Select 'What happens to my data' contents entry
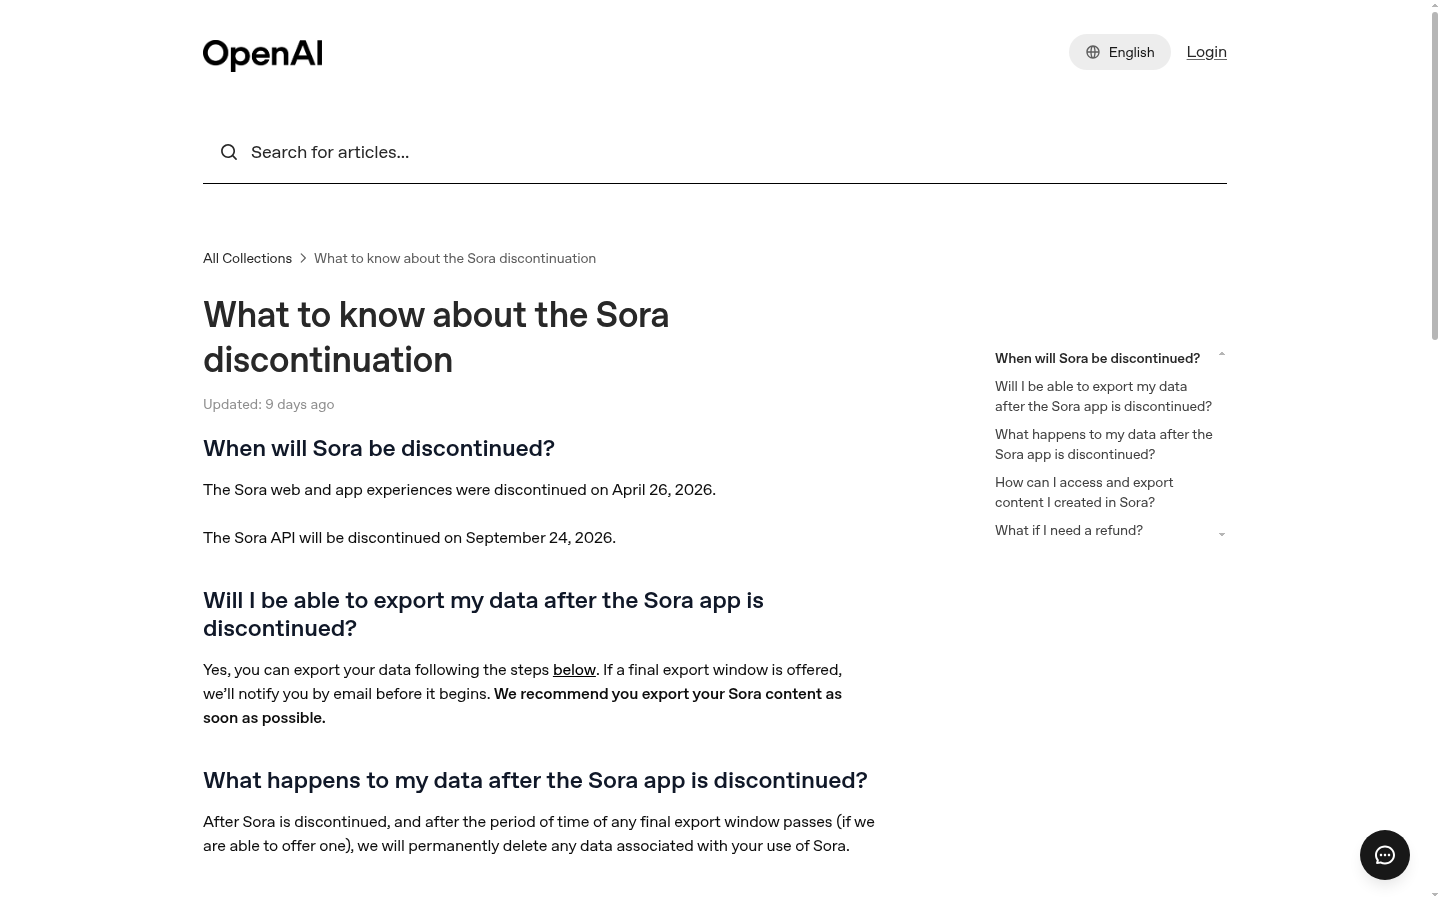This screenshot has height=900, width=1440. pyautogui.click(x=1103, y=444)
